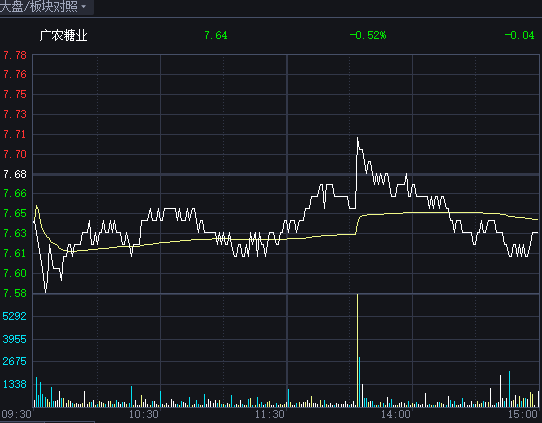Click the 1338 volume axis label
The height and width of the screenshot is (423, 542).
(x=15, y=384)
